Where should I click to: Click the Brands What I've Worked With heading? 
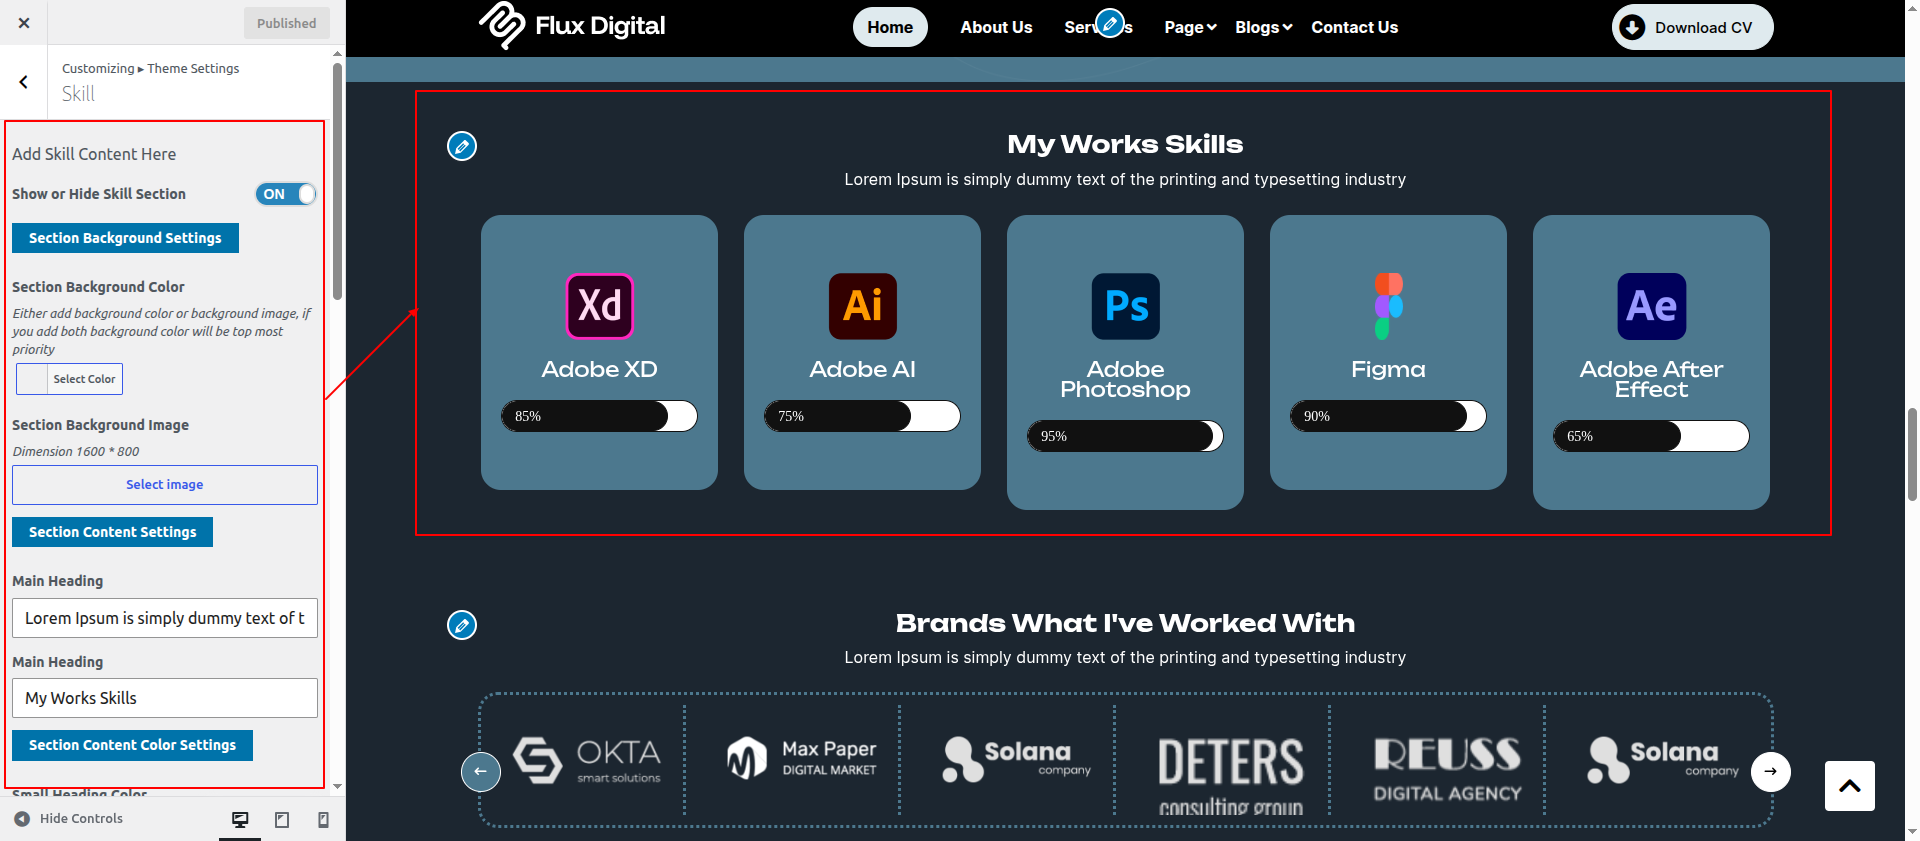(x=1125, y=623)
